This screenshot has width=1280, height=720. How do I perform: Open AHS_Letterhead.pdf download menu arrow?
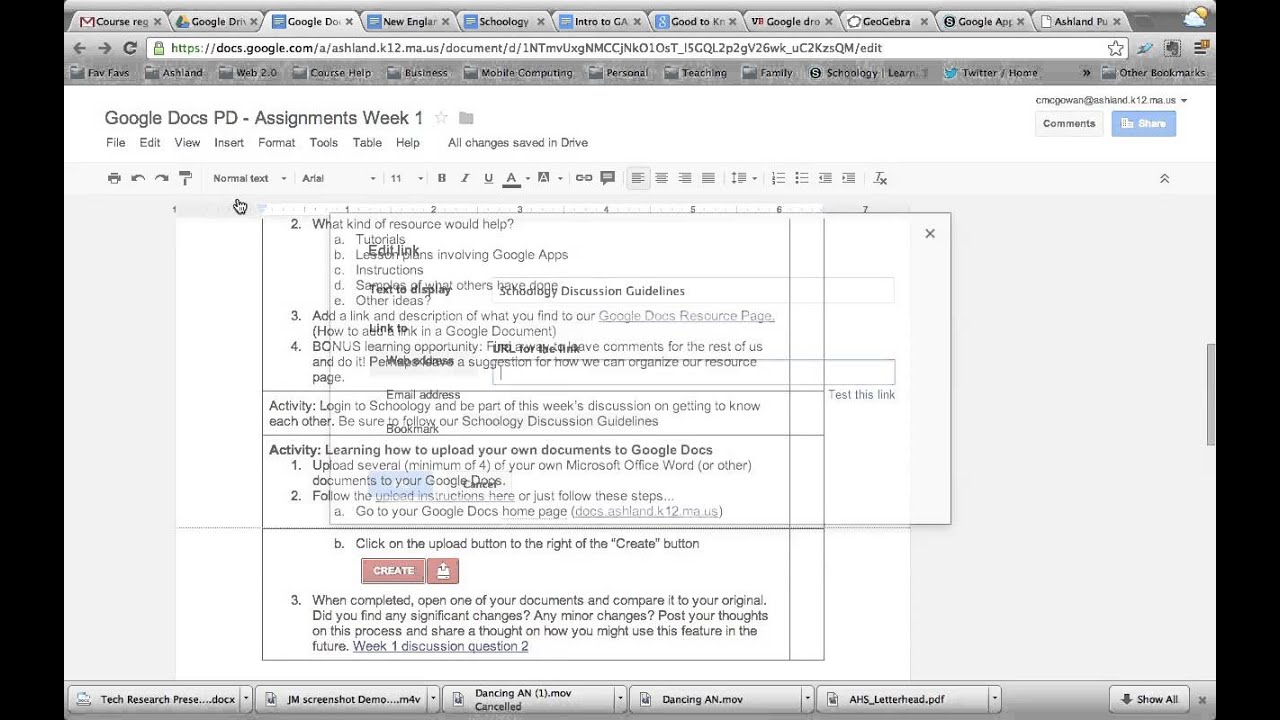[x=994, y=699]
